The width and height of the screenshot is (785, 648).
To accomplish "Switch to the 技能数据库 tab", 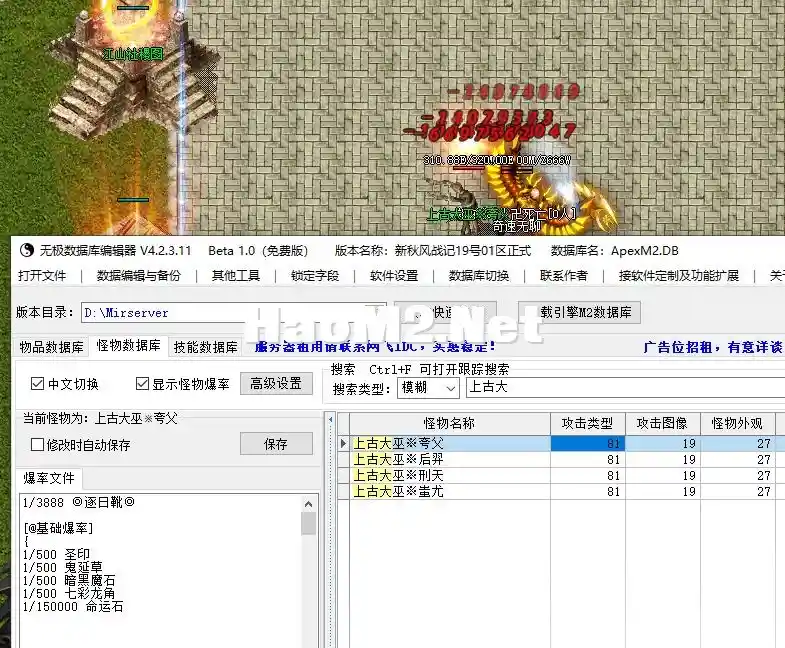I will [x=205, y=347].
